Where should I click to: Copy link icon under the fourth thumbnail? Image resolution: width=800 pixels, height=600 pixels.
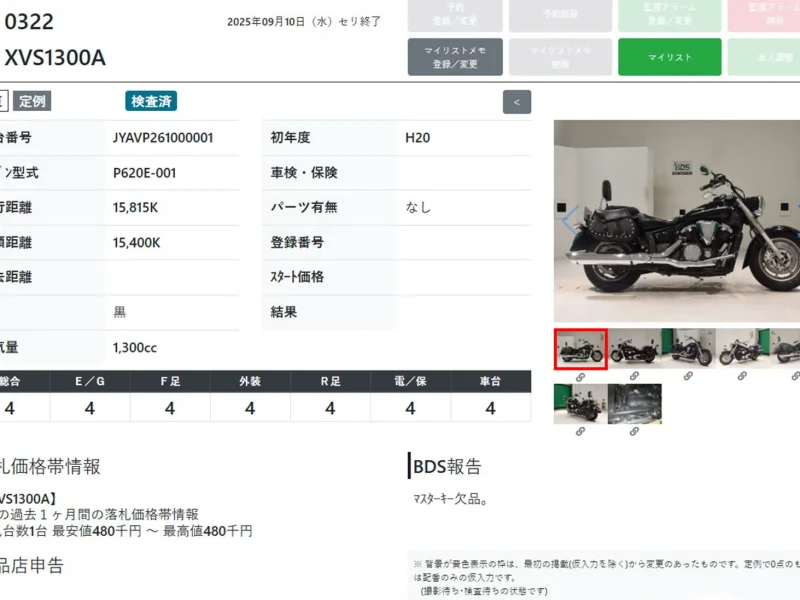click(742, 376)
